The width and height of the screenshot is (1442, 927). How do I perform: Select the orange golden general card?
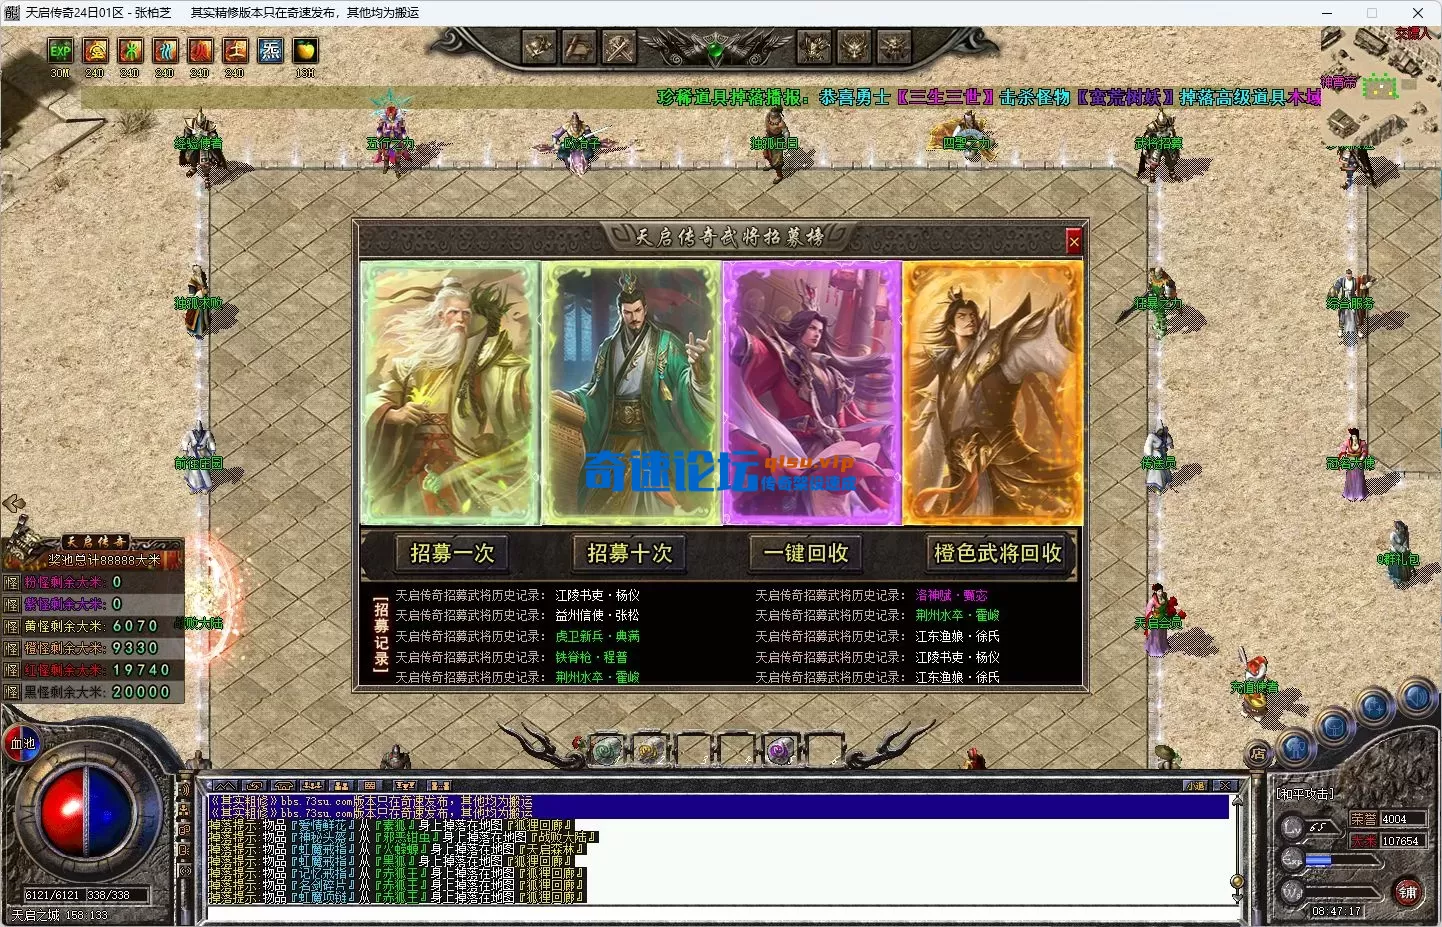pyautogui.click(x=992, y=392)
